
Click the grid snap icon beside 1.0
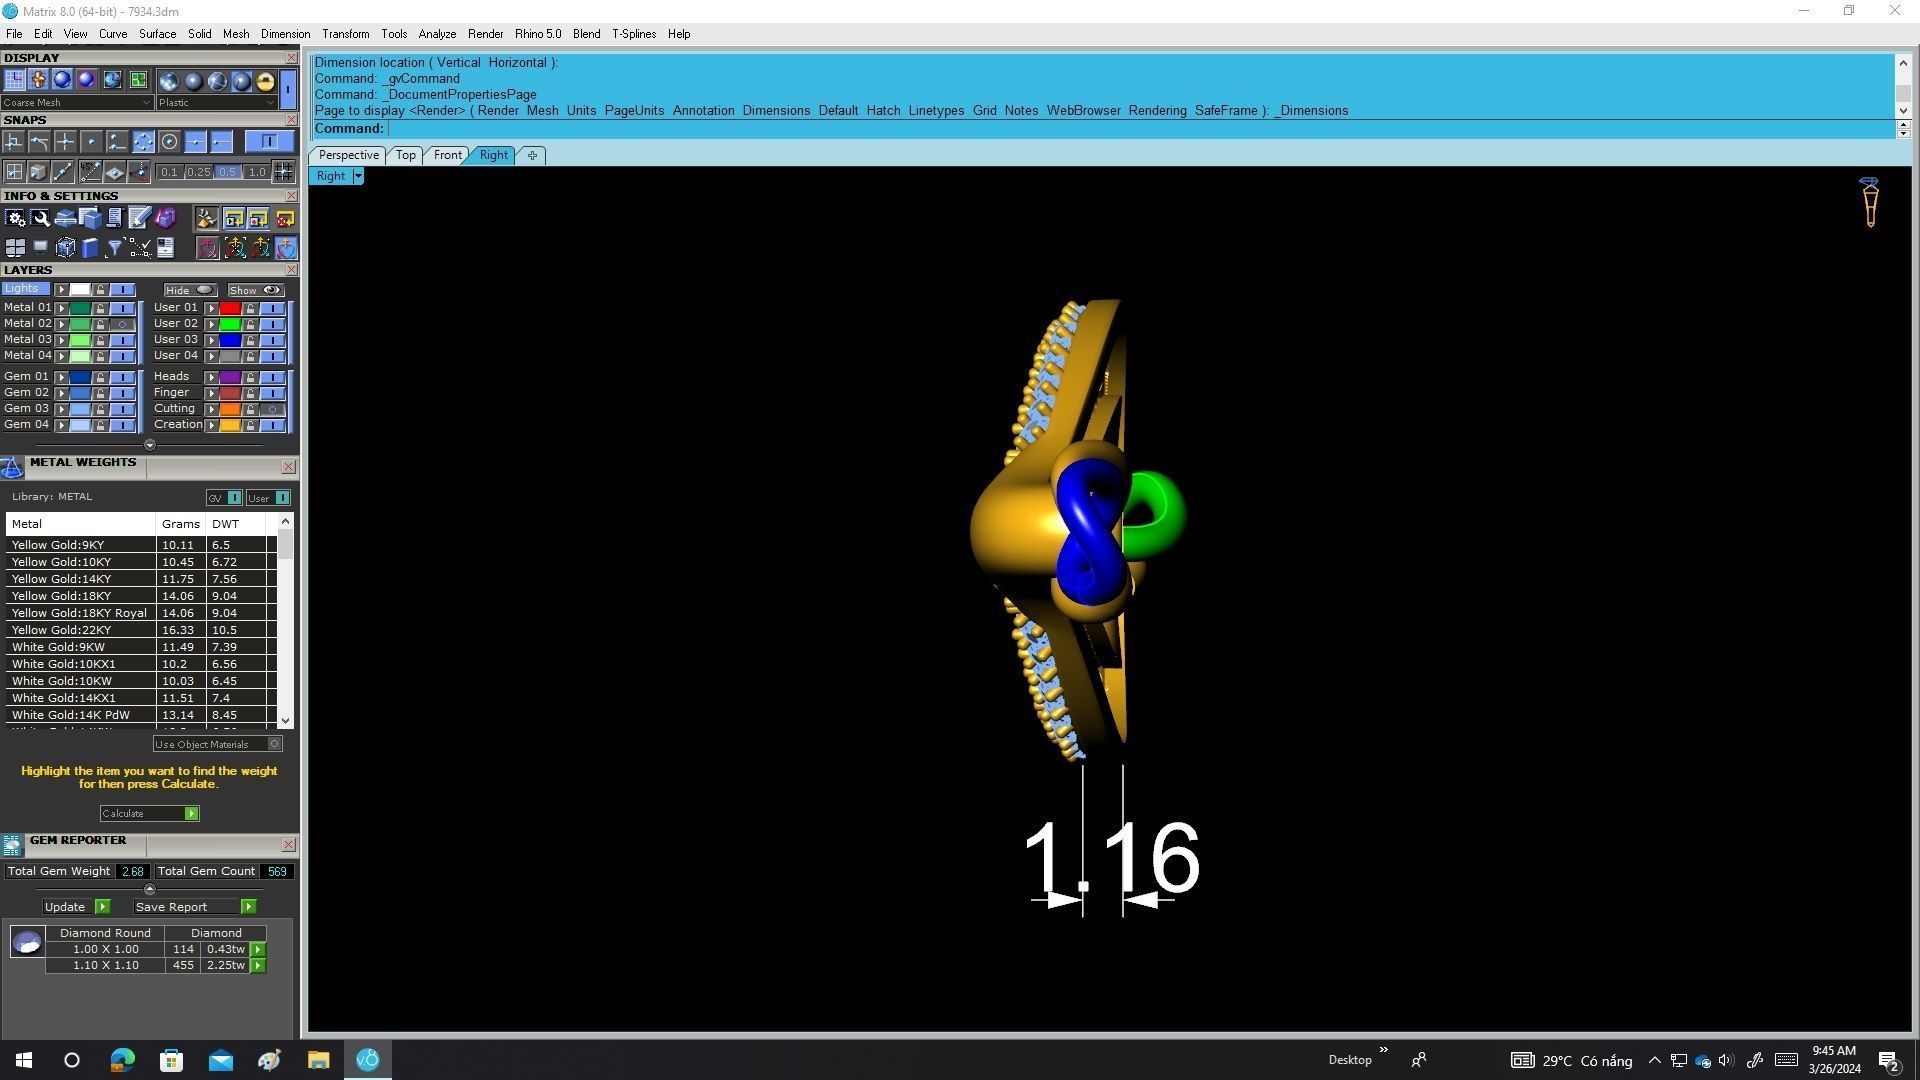click(284, 172)
